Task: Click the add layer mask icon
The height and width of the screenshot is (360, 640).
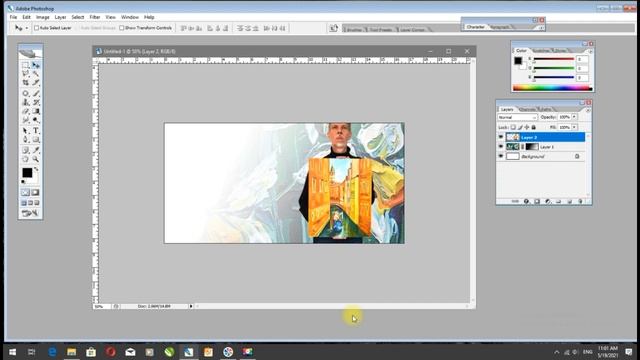Action: 537,201
